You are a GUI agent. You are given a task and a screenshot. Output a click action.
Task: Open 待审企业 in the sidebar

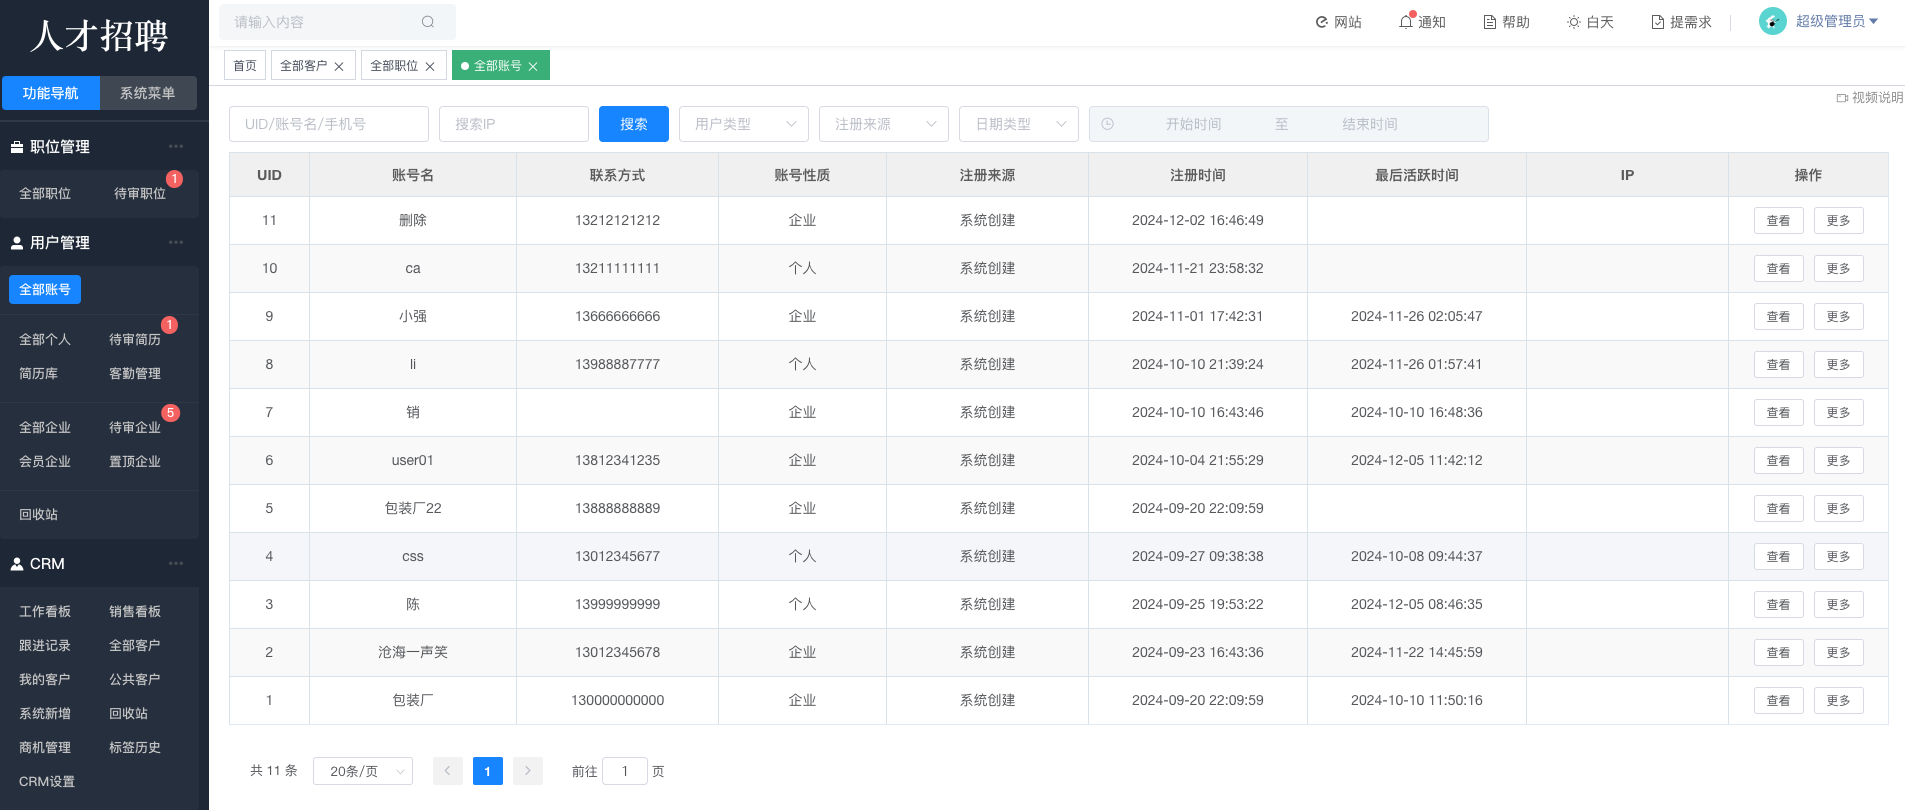tap(135, 428)
